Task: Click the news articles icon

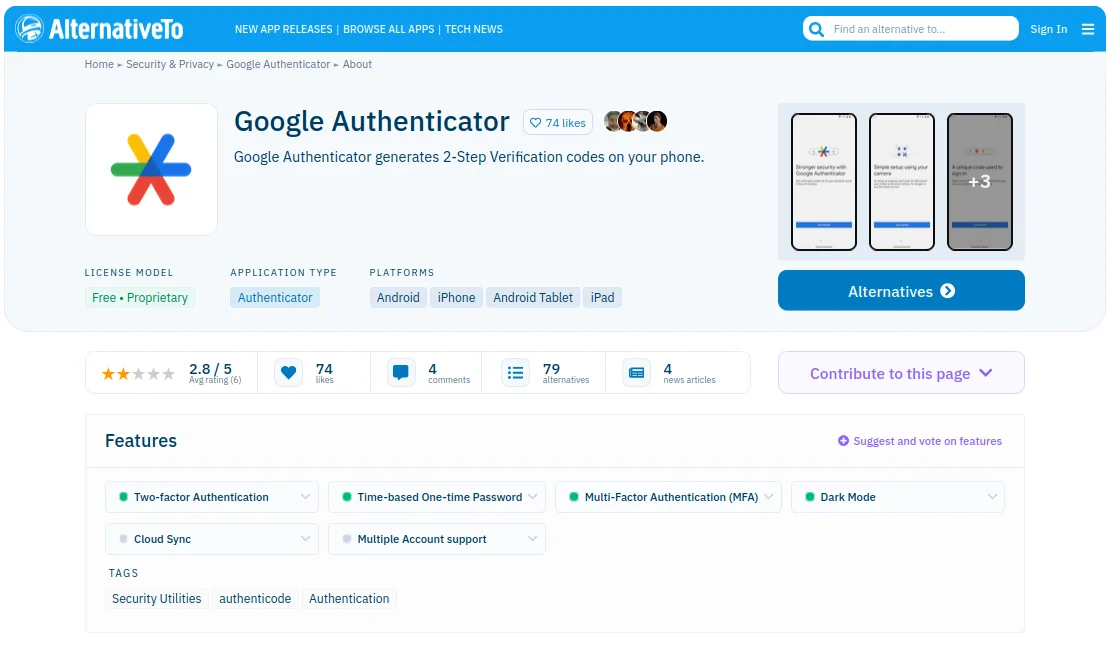Action: point(637,373)
